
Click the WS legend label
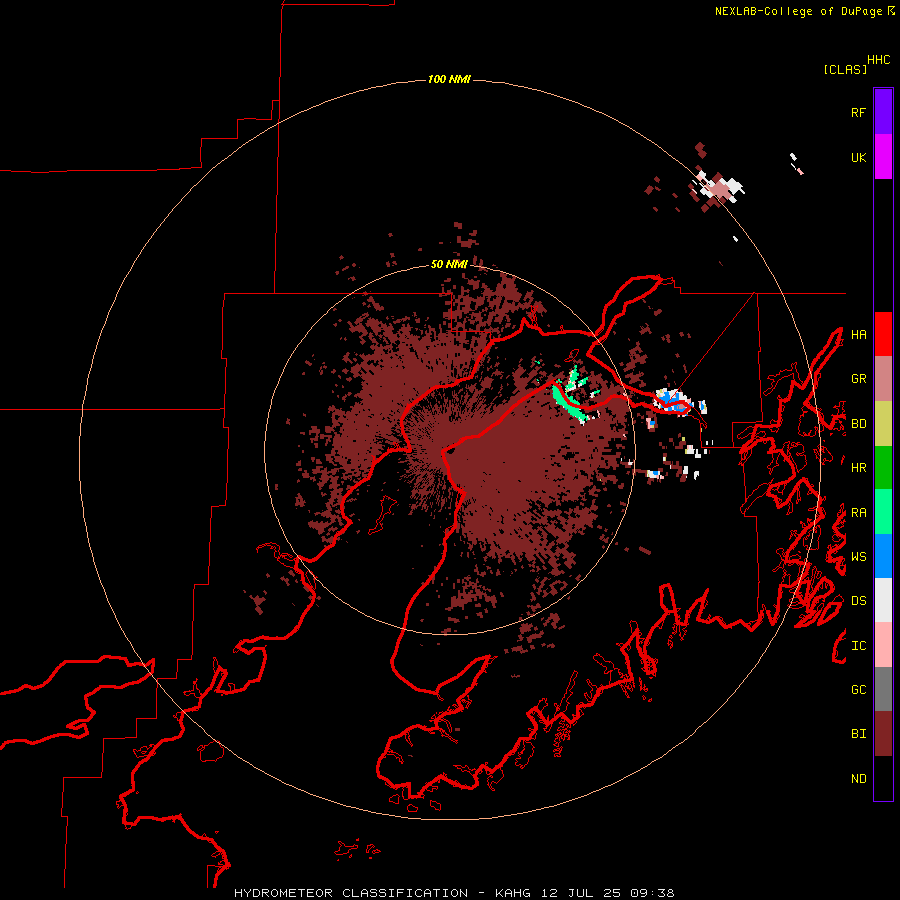point(858,557)
